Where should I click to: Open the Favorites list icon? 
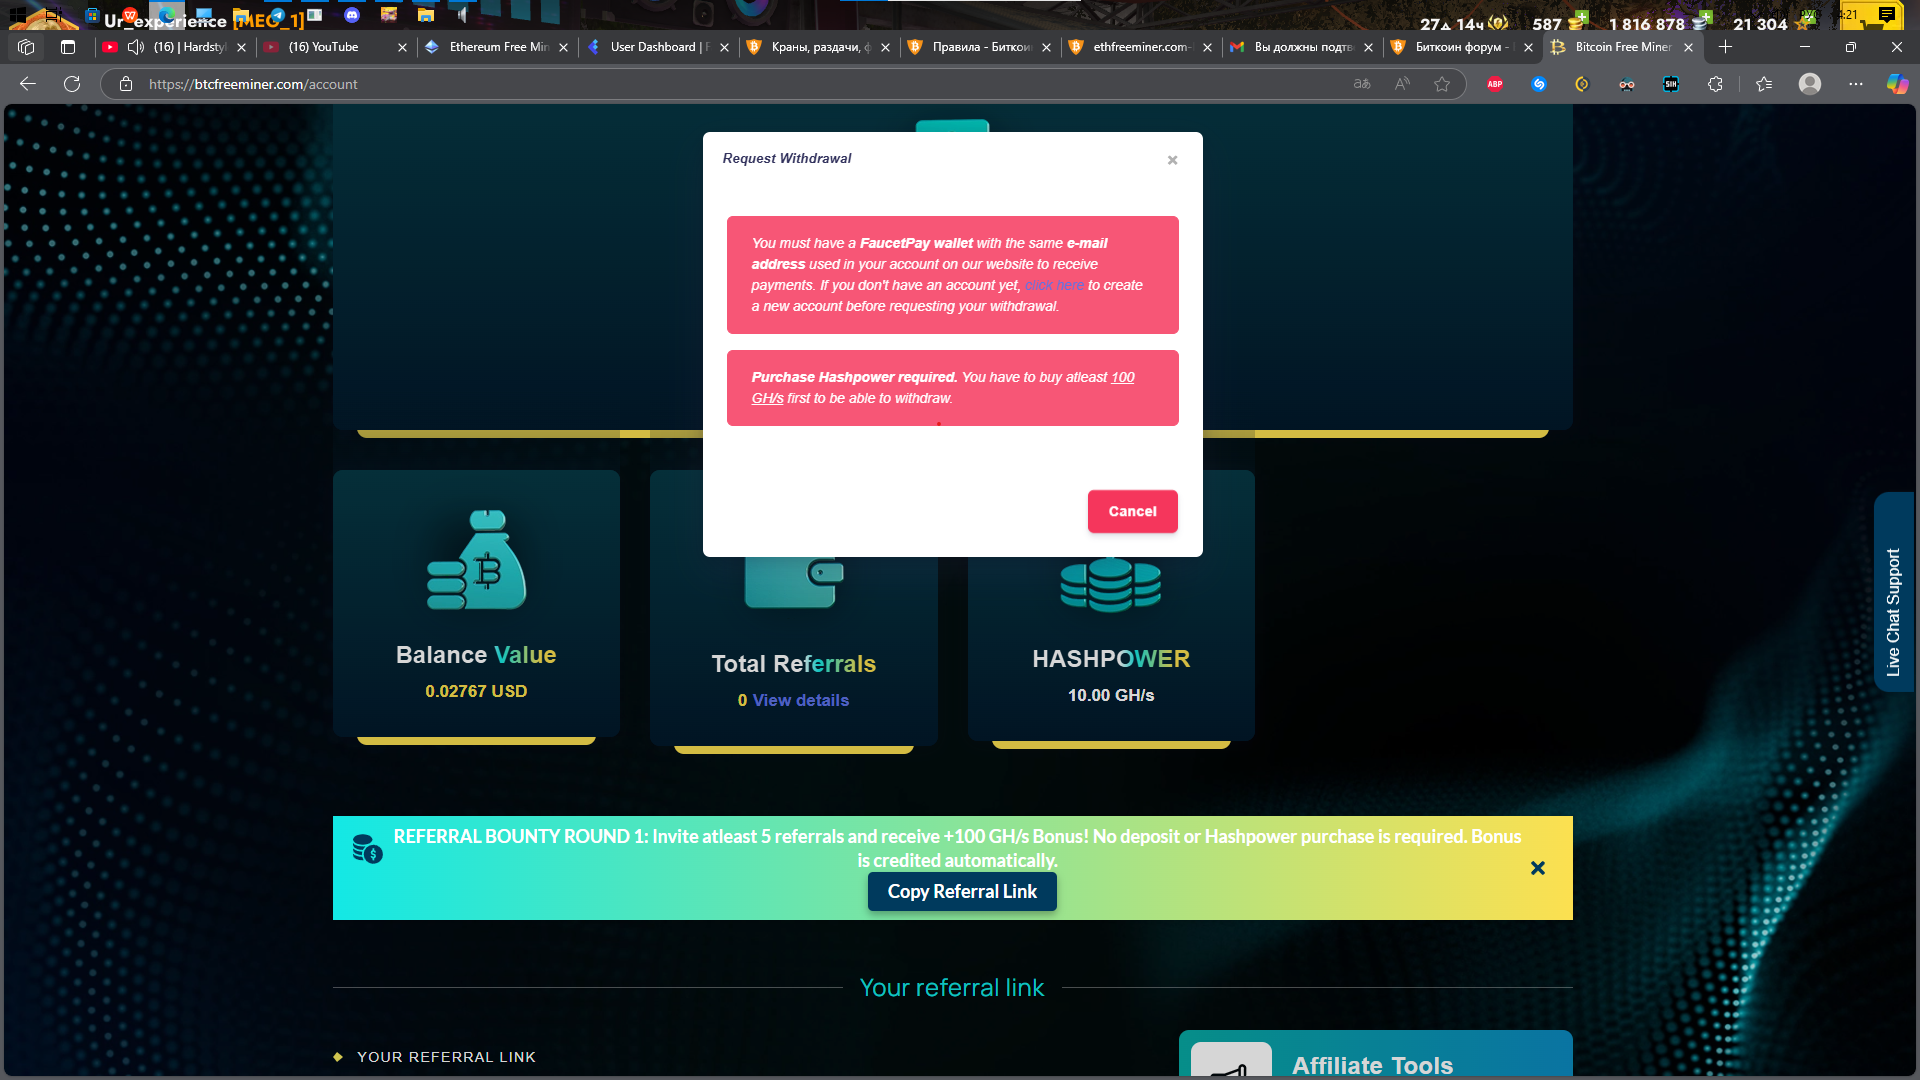1764,84
